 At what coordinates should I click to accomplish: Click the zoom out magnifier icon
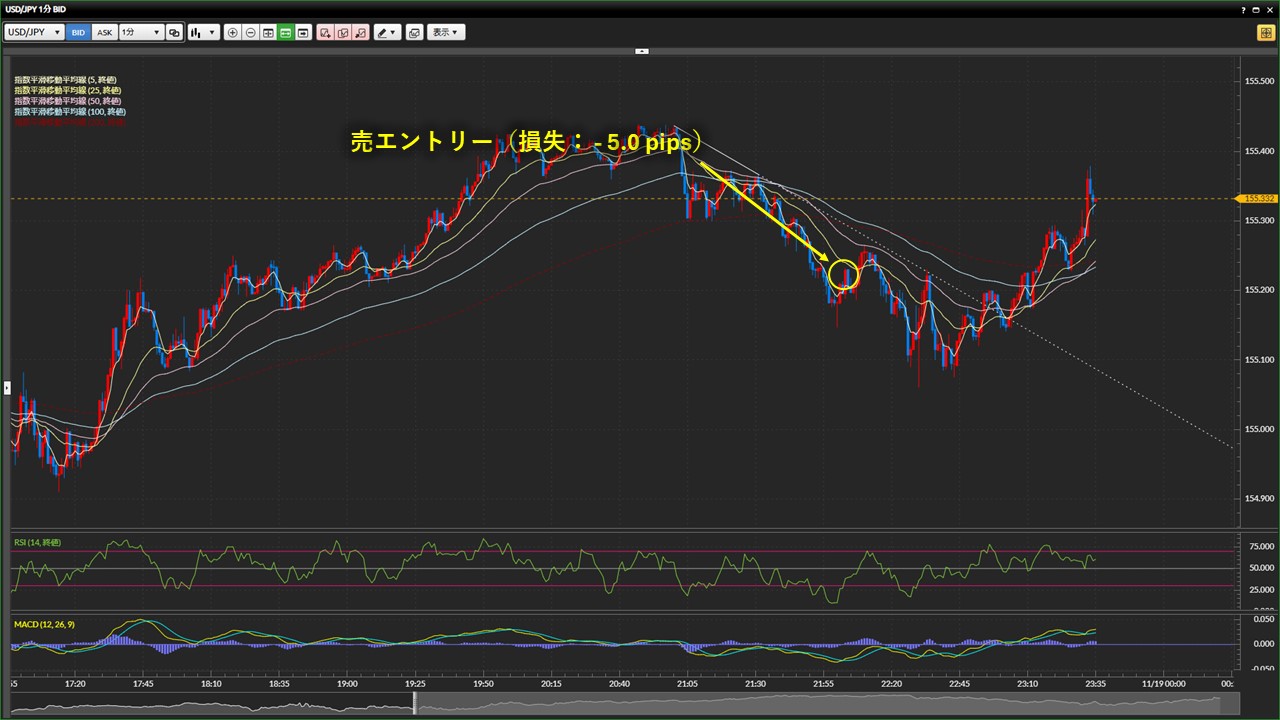click(x=250, y=32)
